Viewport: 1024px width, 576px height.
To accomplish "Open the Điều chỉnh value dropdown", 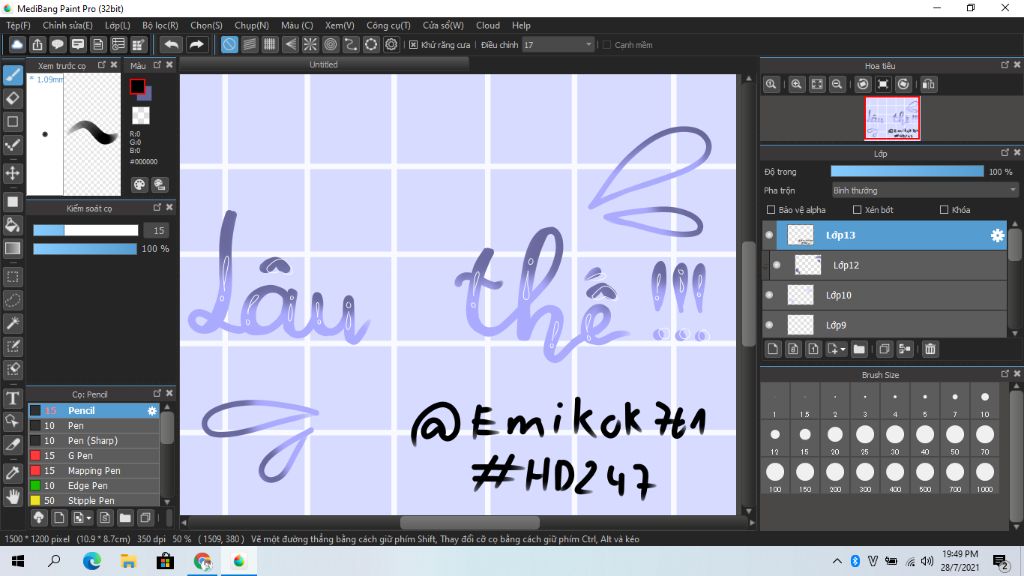I will pos(558,44).
